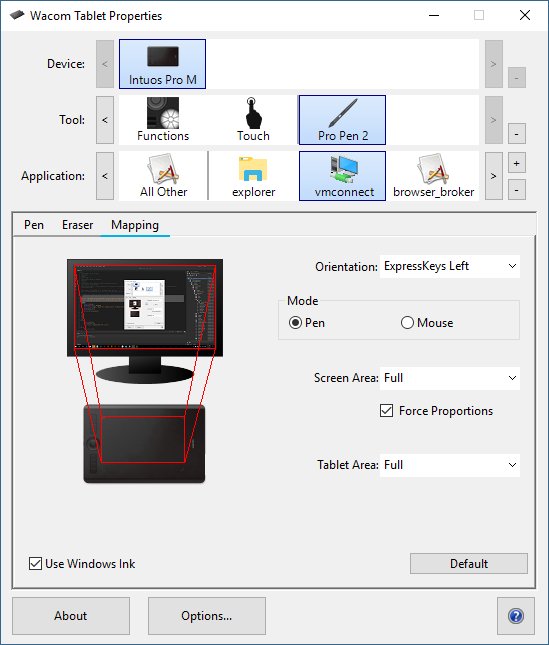The height and width of the screenshot is (645, 549).
Task: Click the About button
Action: [x=71, y=616]
